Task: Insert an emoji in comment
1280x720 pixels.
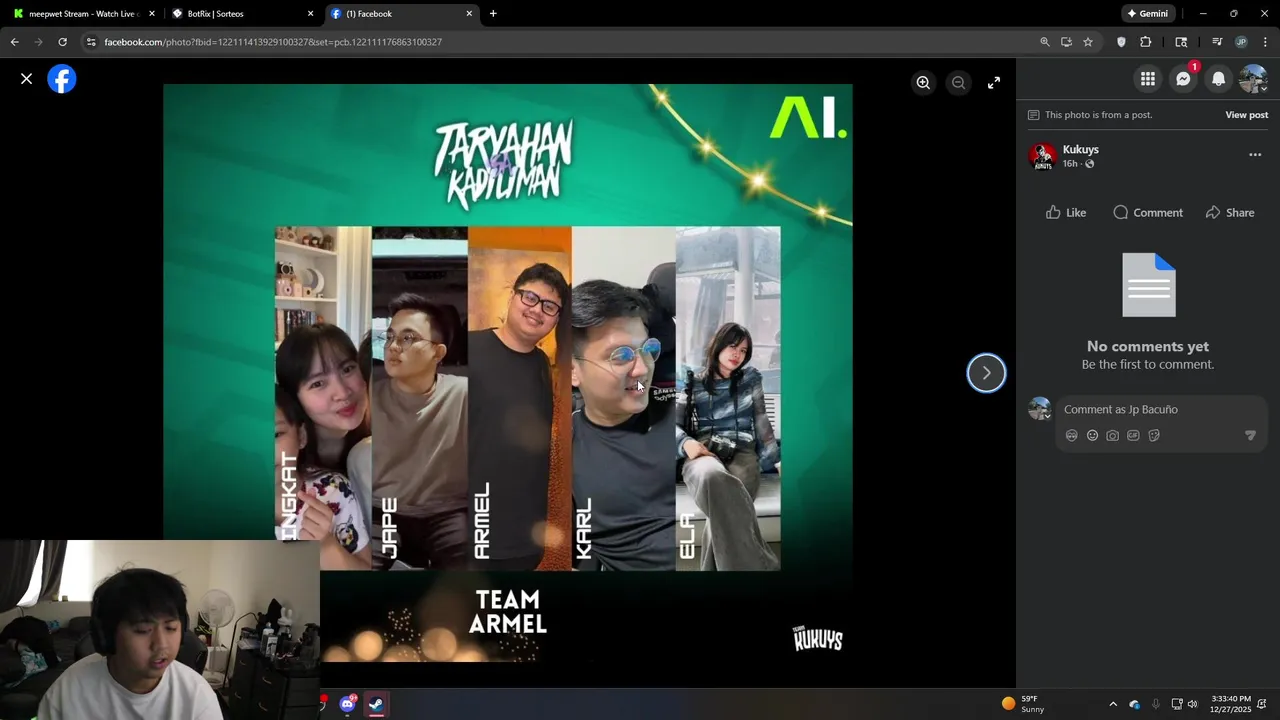Action: tap(1092, 436)
